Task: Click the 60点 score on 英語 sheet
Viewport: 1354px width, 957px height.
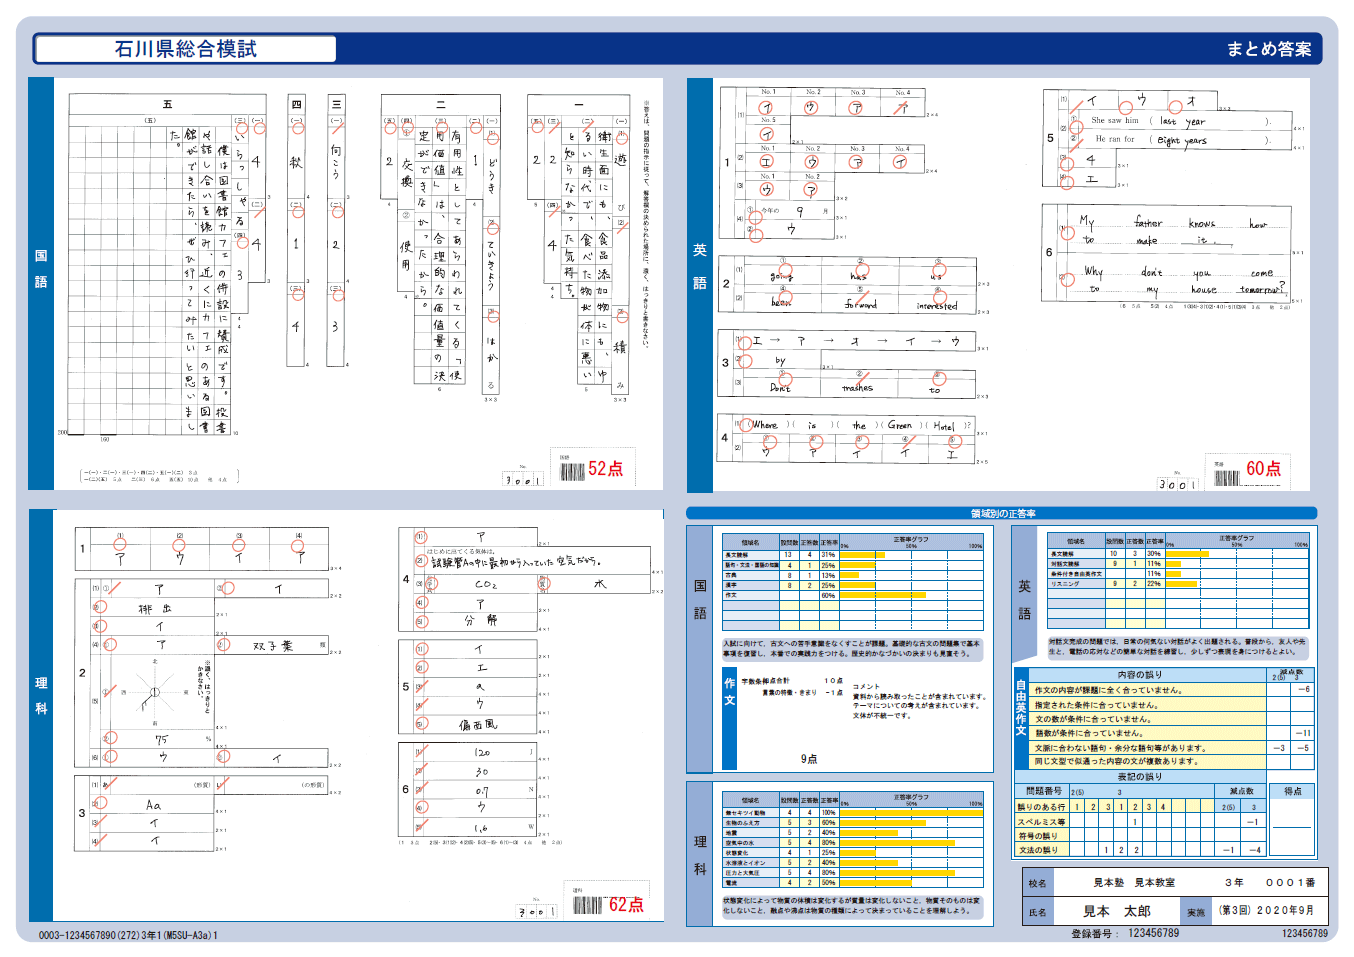Action: click(1263, 468)
